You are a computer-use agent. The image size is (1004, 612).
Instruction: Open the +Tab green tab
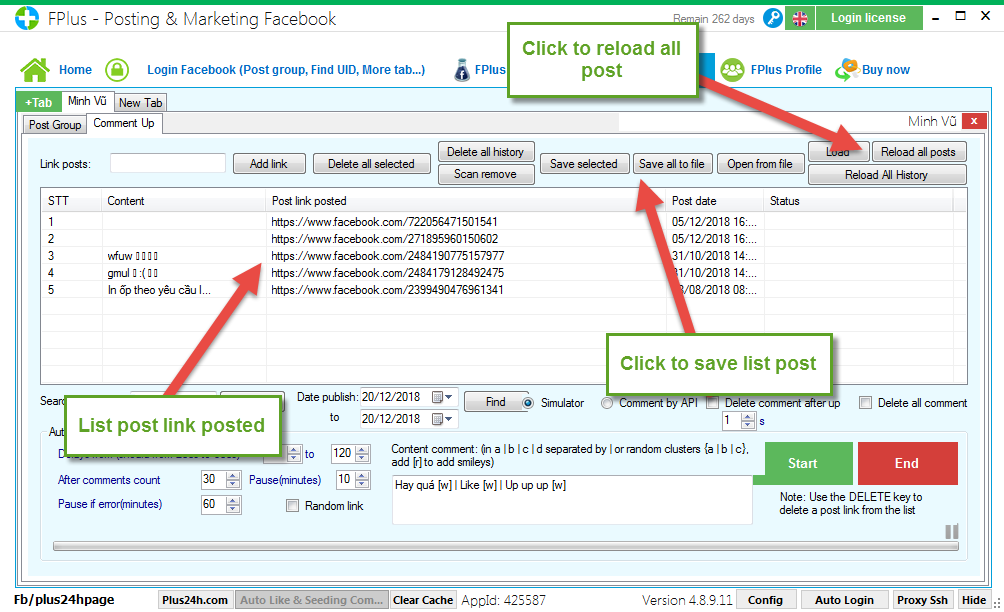click(x=38, y=102)
